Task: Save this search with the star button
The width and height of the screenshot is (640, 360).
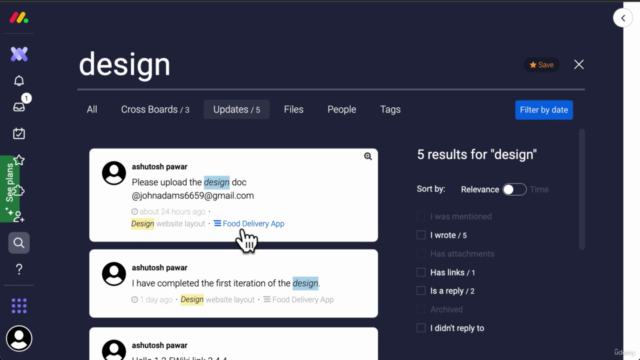Action: point(542,65)
